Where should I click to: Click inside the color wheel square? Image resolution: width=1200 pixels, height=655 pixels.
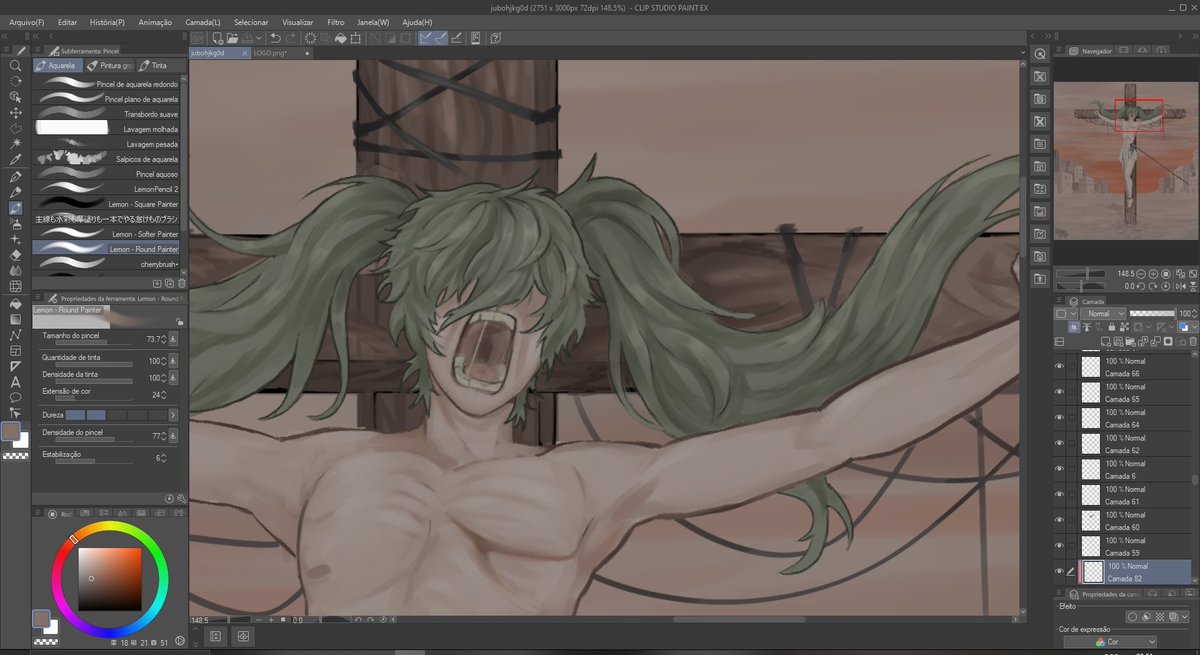click(110, 578)
